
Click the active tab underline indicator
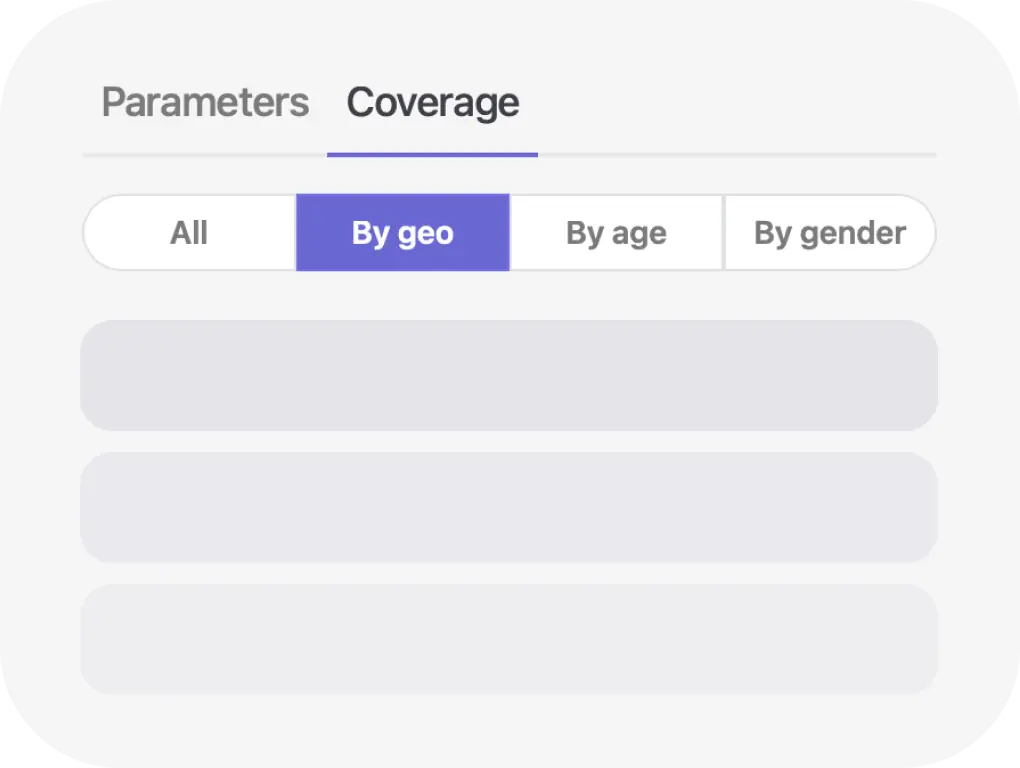tap(432, 152)
